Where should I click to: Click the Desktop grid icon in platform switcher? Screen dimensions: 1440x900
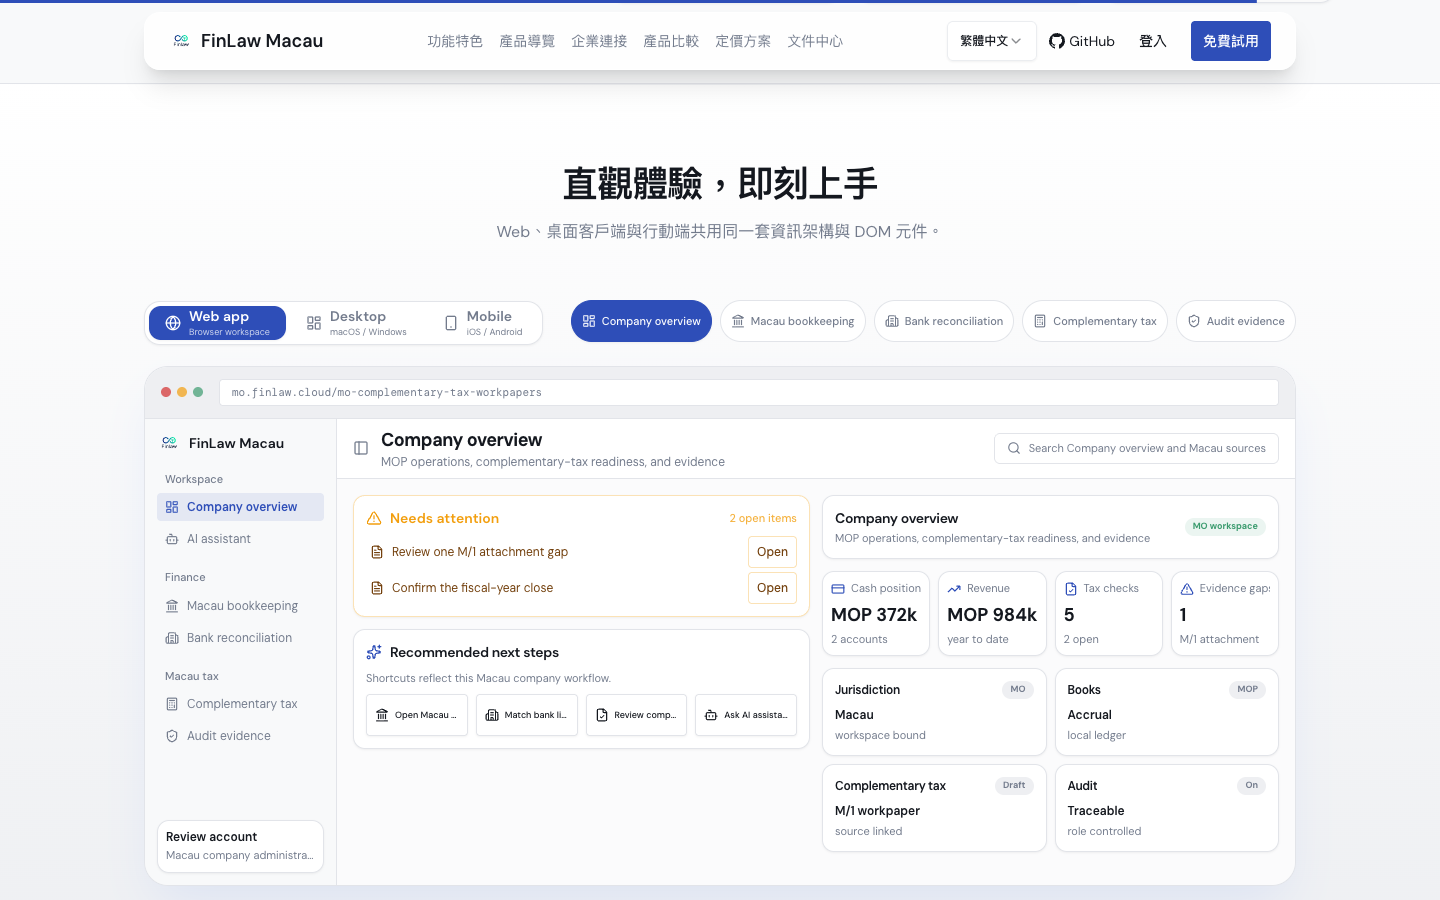[314, 323]
